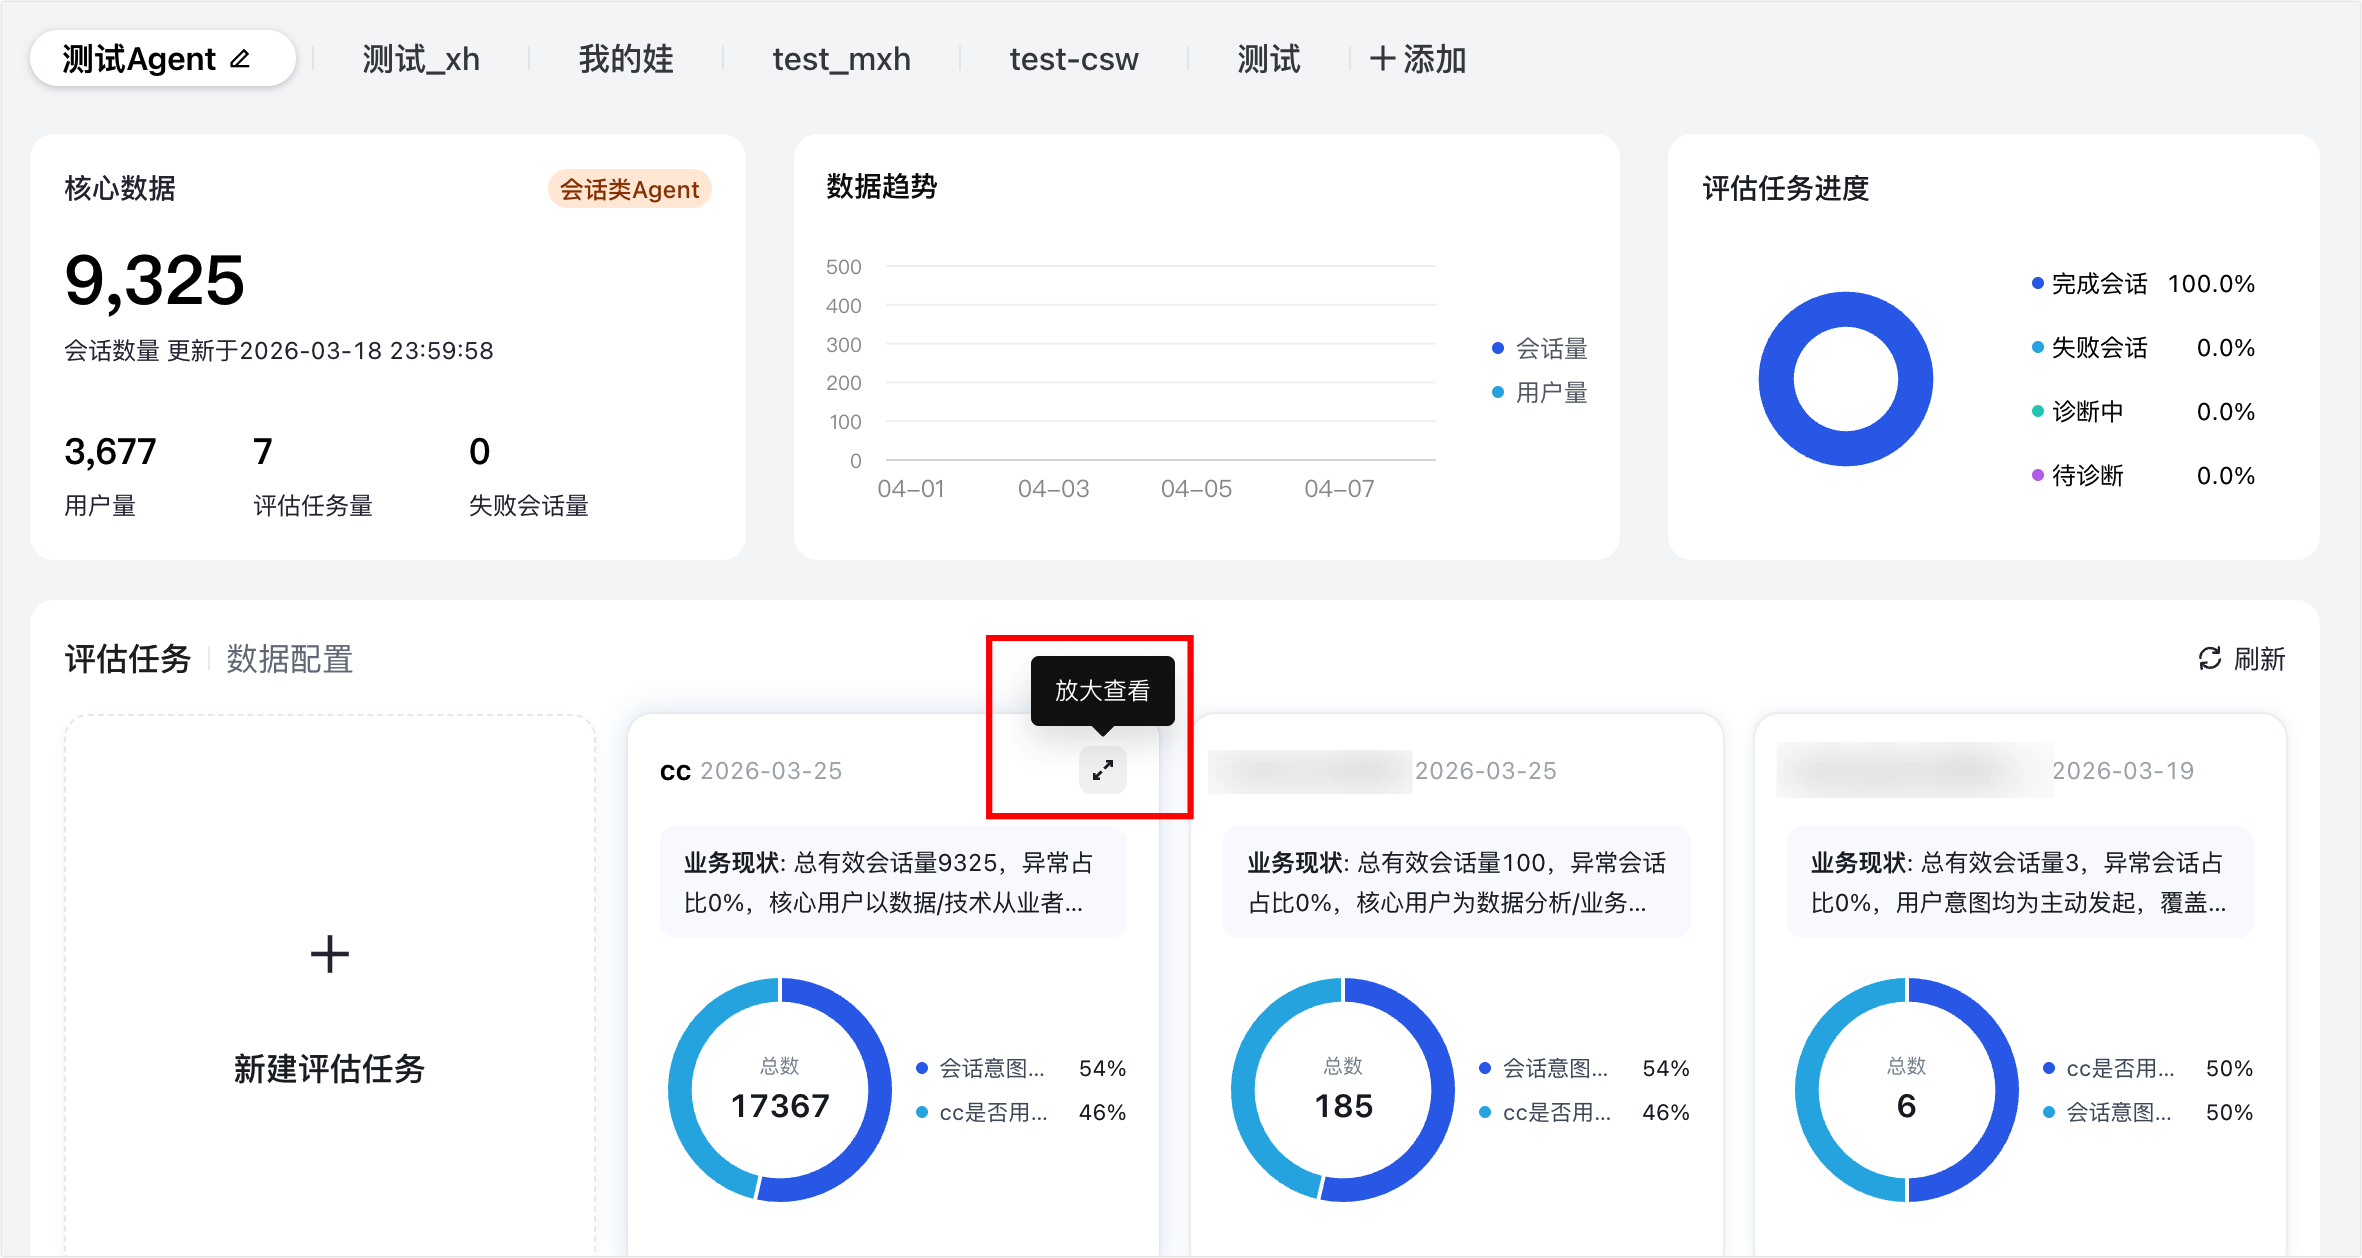Click the large plus in 新建评估任务 card

[x=329, y=954]
